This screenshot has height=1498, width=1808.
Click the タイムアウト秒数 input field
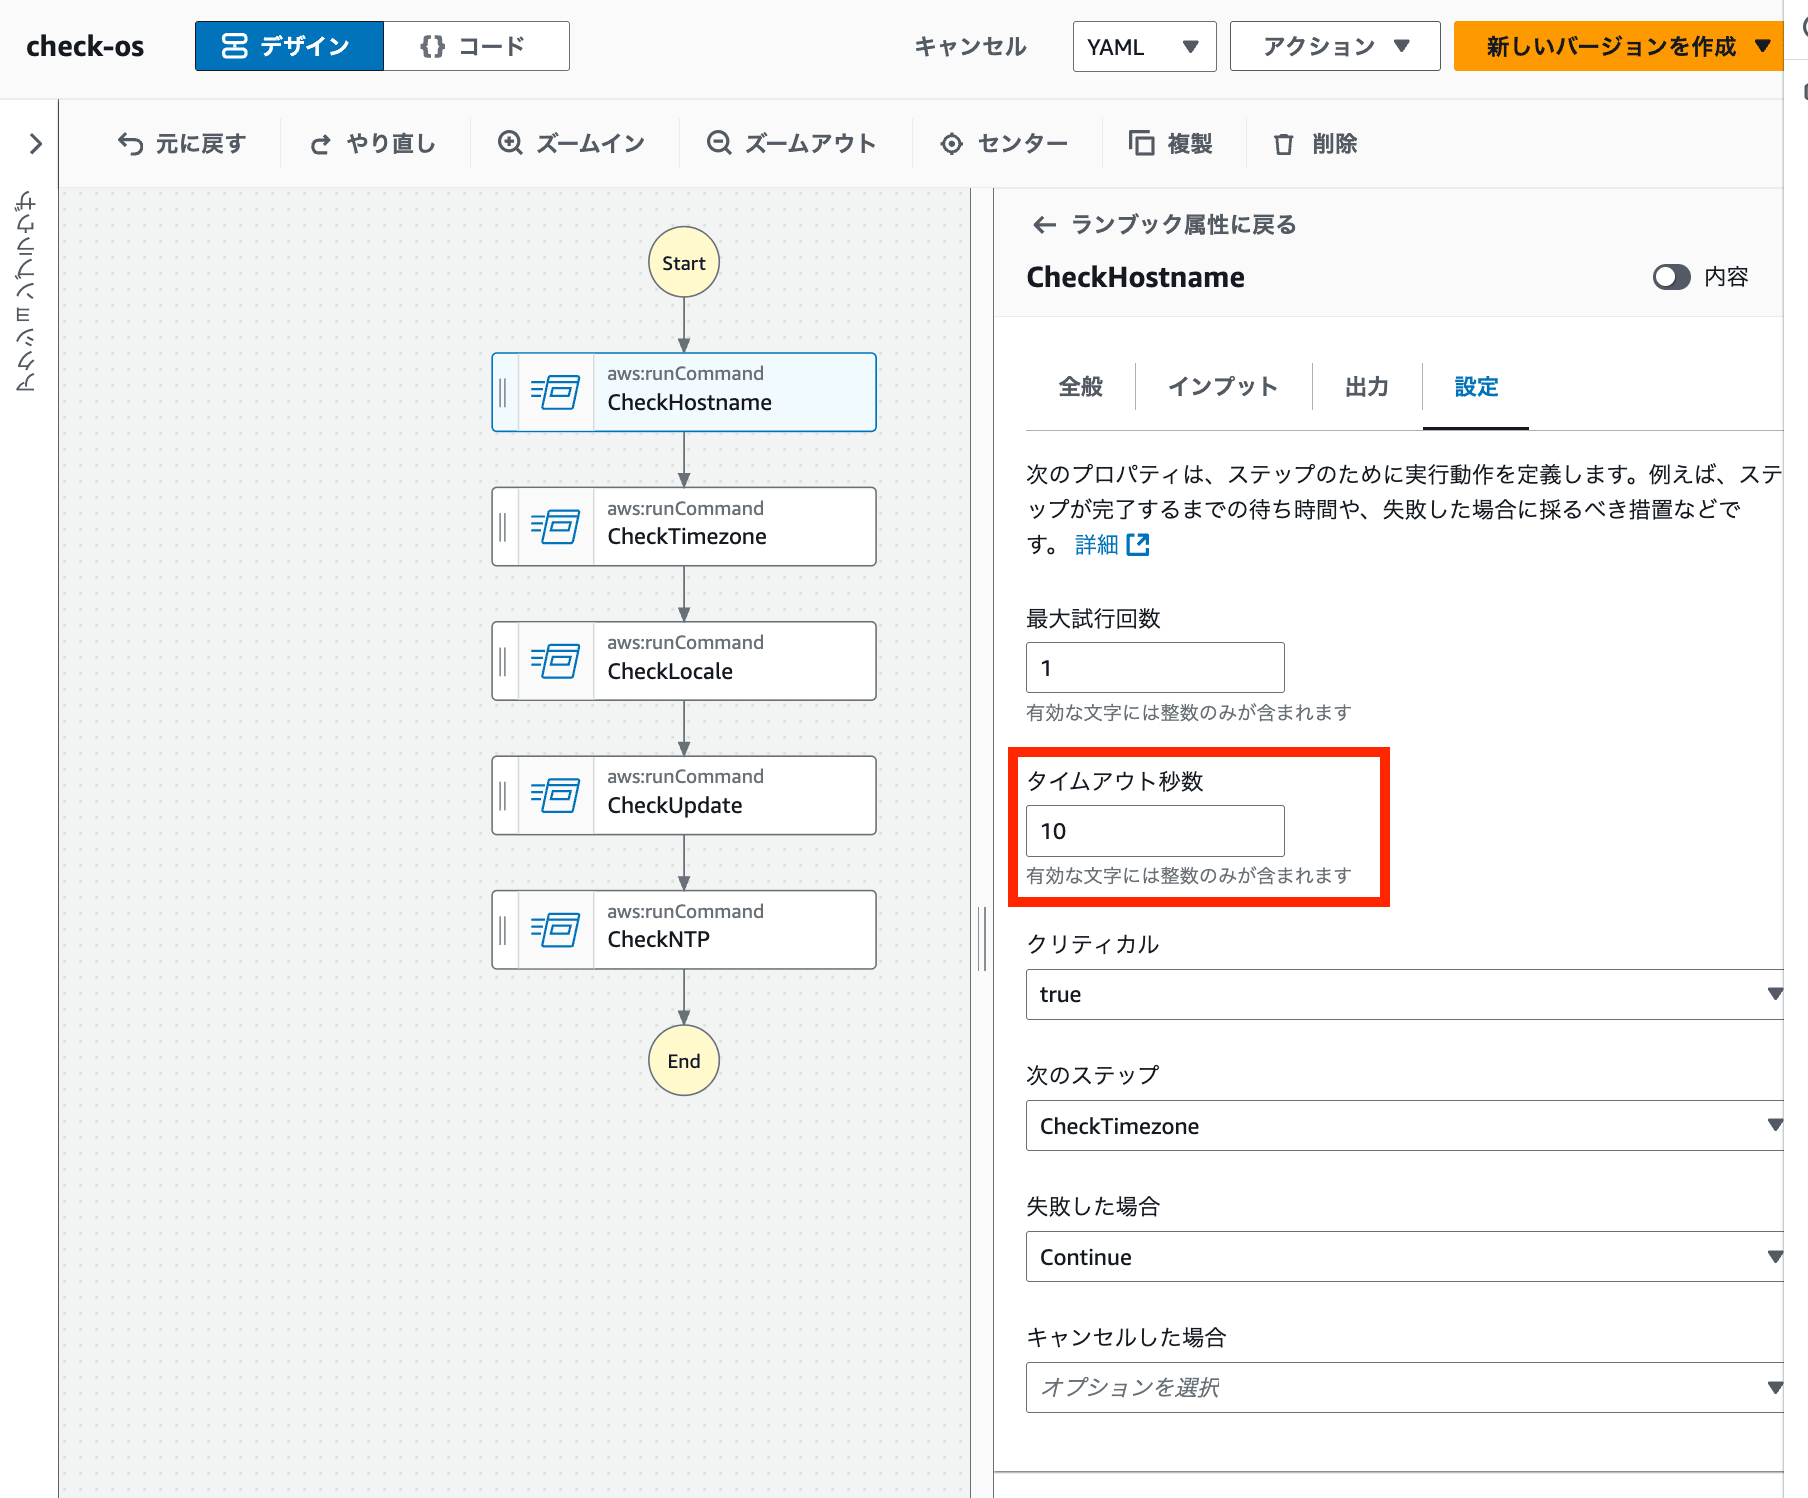pos(1155,830)
